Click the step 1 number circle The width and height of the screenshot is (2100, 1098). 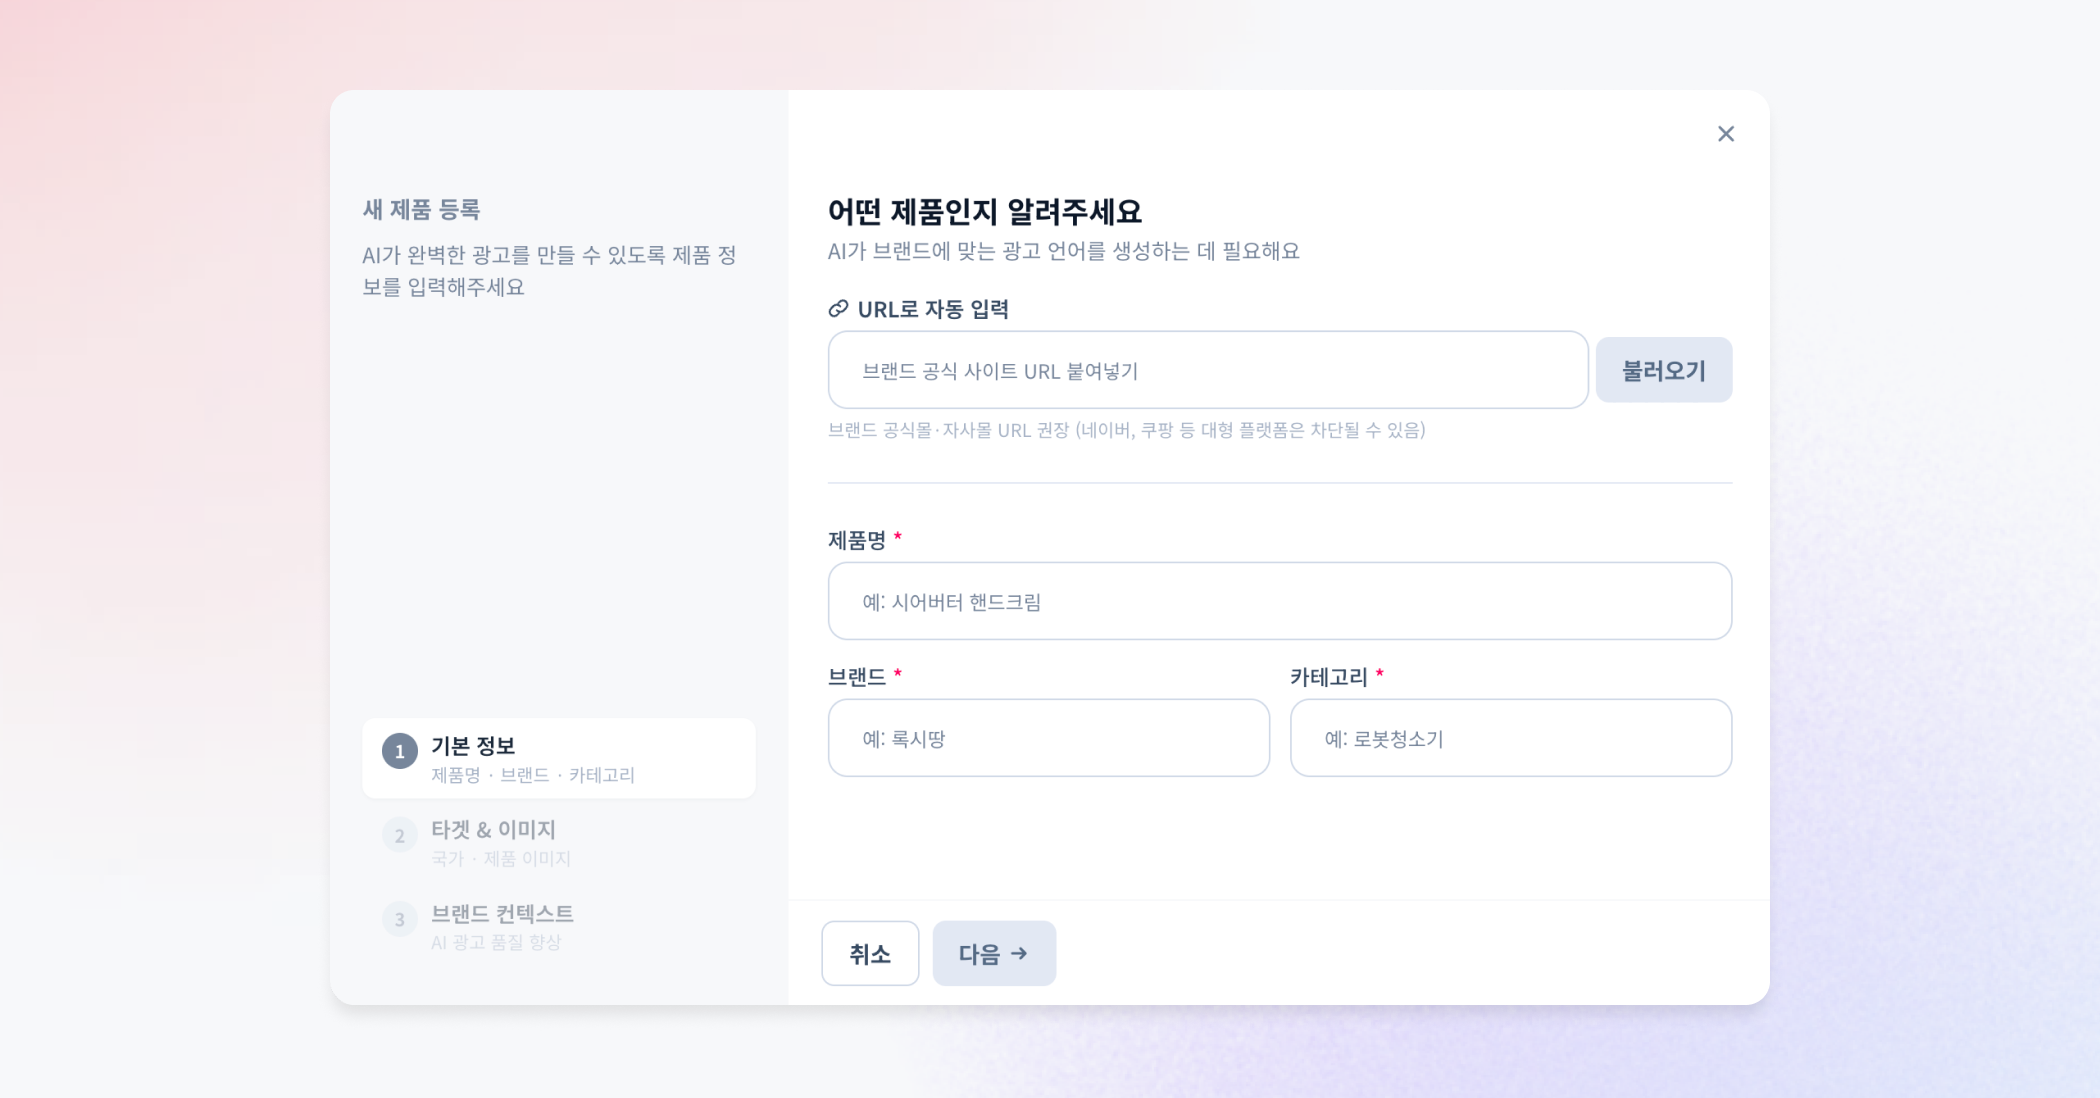tap(400, 751)
